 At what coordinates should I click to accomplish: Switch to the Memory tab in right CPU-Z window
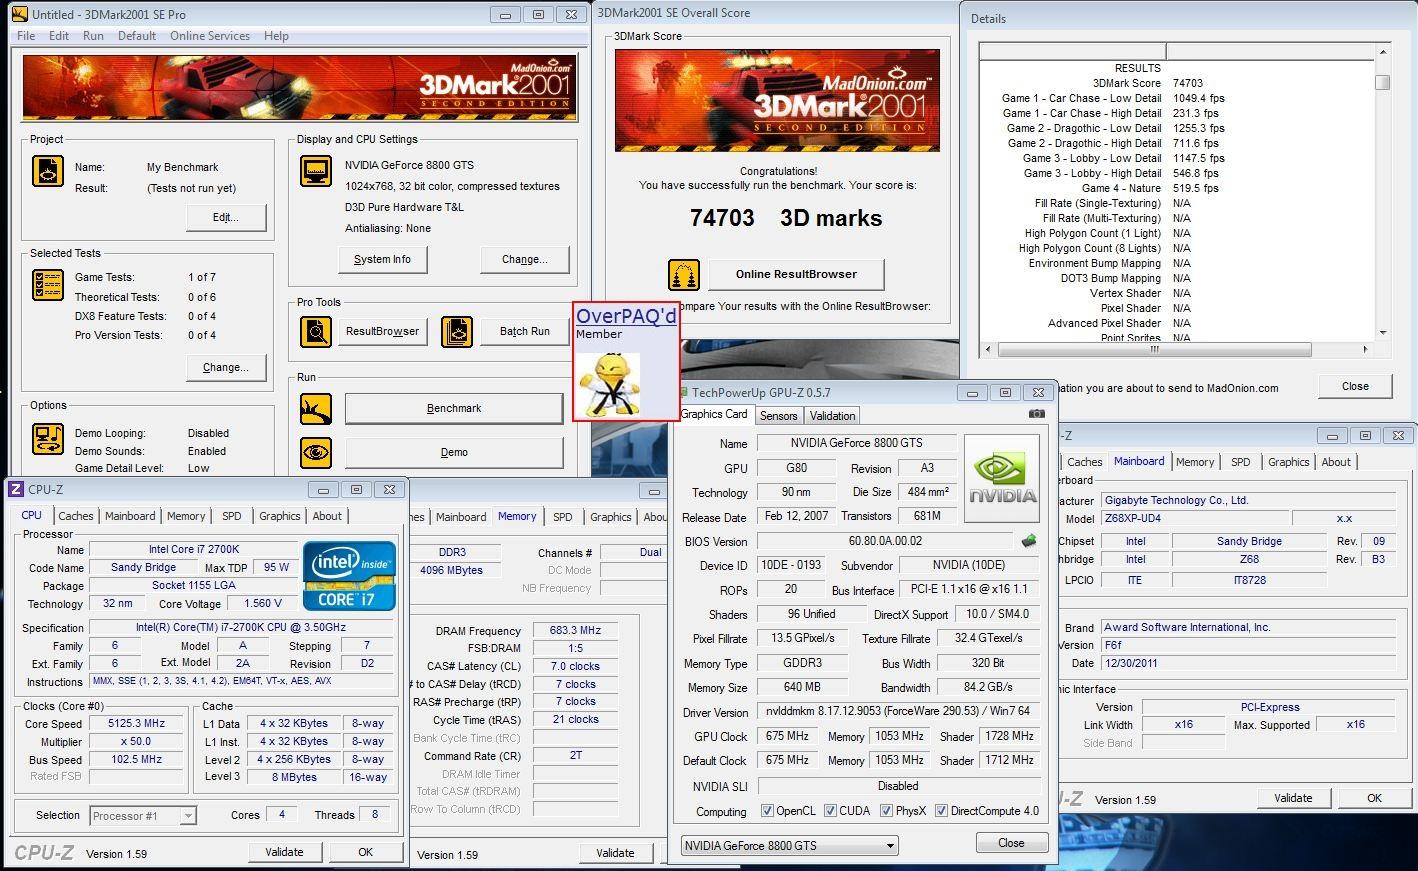tap(1195, 462)
